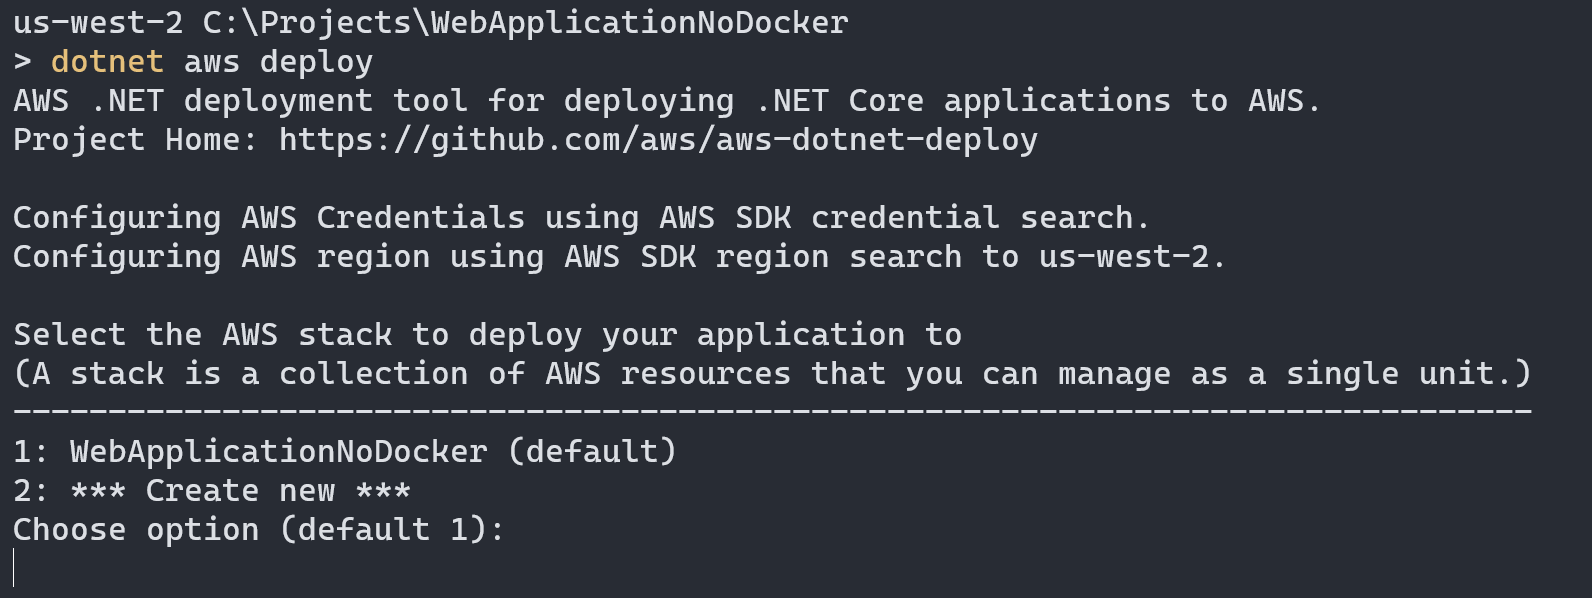This screenshot has height=598, width=1592.
Task: Click the stack description in parentheses
Action: pyautogui.click(x=772, y=374)
